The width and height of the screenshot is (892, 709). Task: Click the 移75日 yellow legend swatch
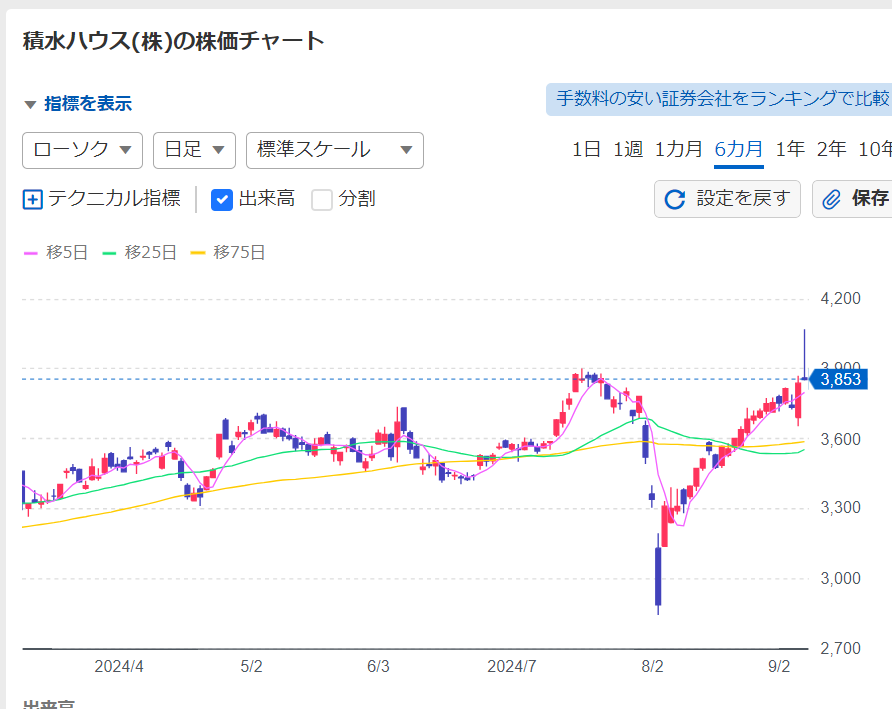(197, 253)
